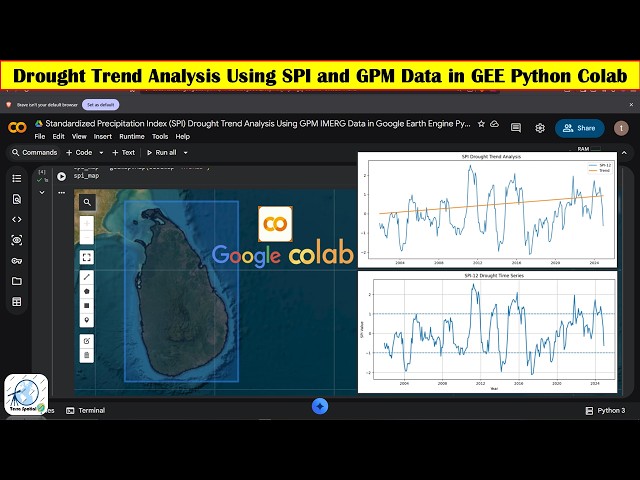Toggle map fullscreen view
This screenshot has height=480, width=640.
tap(87, 257)
